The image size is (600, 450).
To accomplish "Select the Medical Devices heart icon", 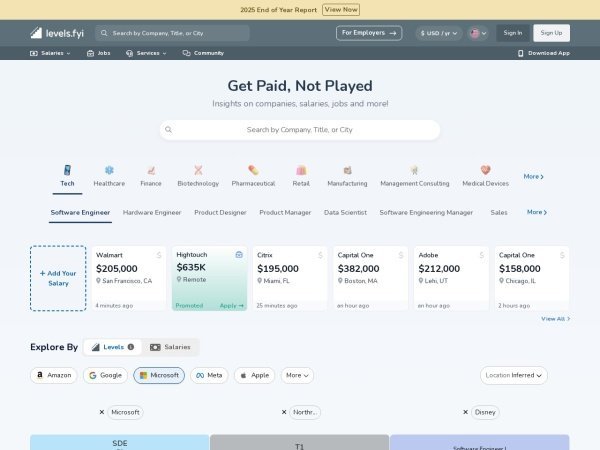I will point(486,170).
